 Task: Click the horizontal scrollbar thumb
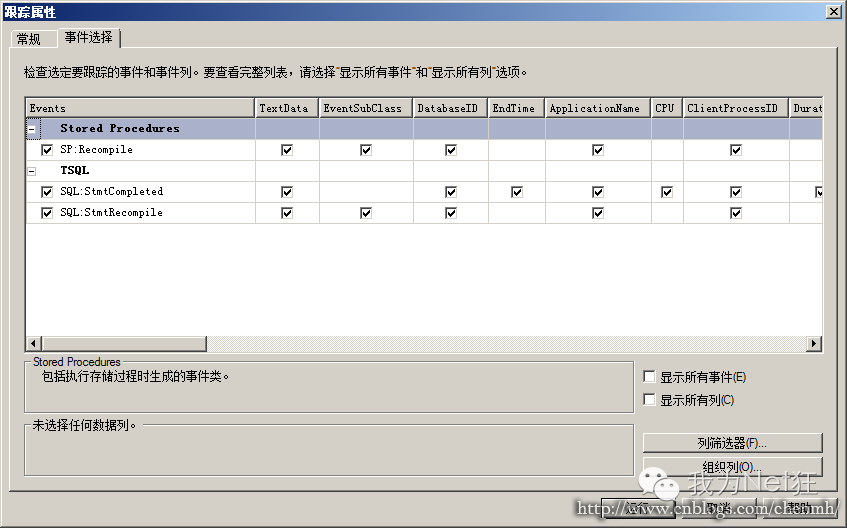[124, 343]
